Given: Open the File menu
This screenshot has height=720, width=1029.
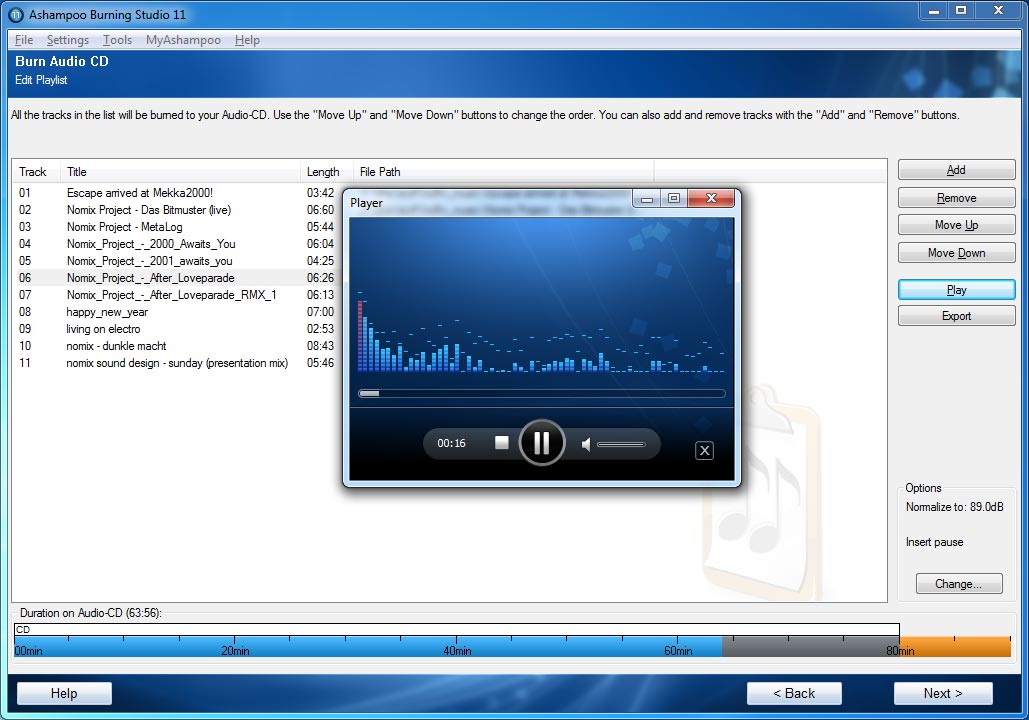Looking at the screenshot, I should click(24, 40).
